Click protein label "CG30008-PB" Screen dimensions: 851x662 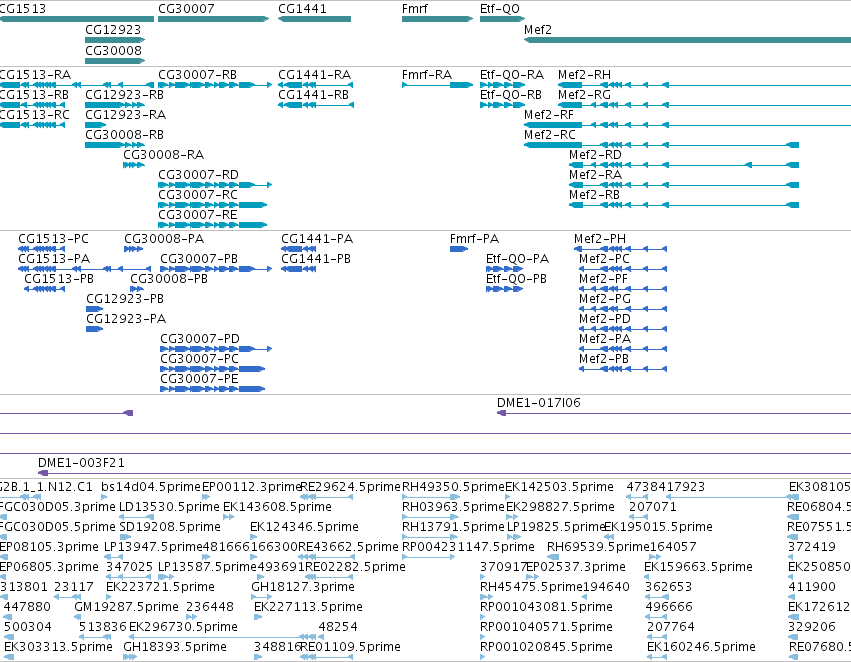coord(169,279)
